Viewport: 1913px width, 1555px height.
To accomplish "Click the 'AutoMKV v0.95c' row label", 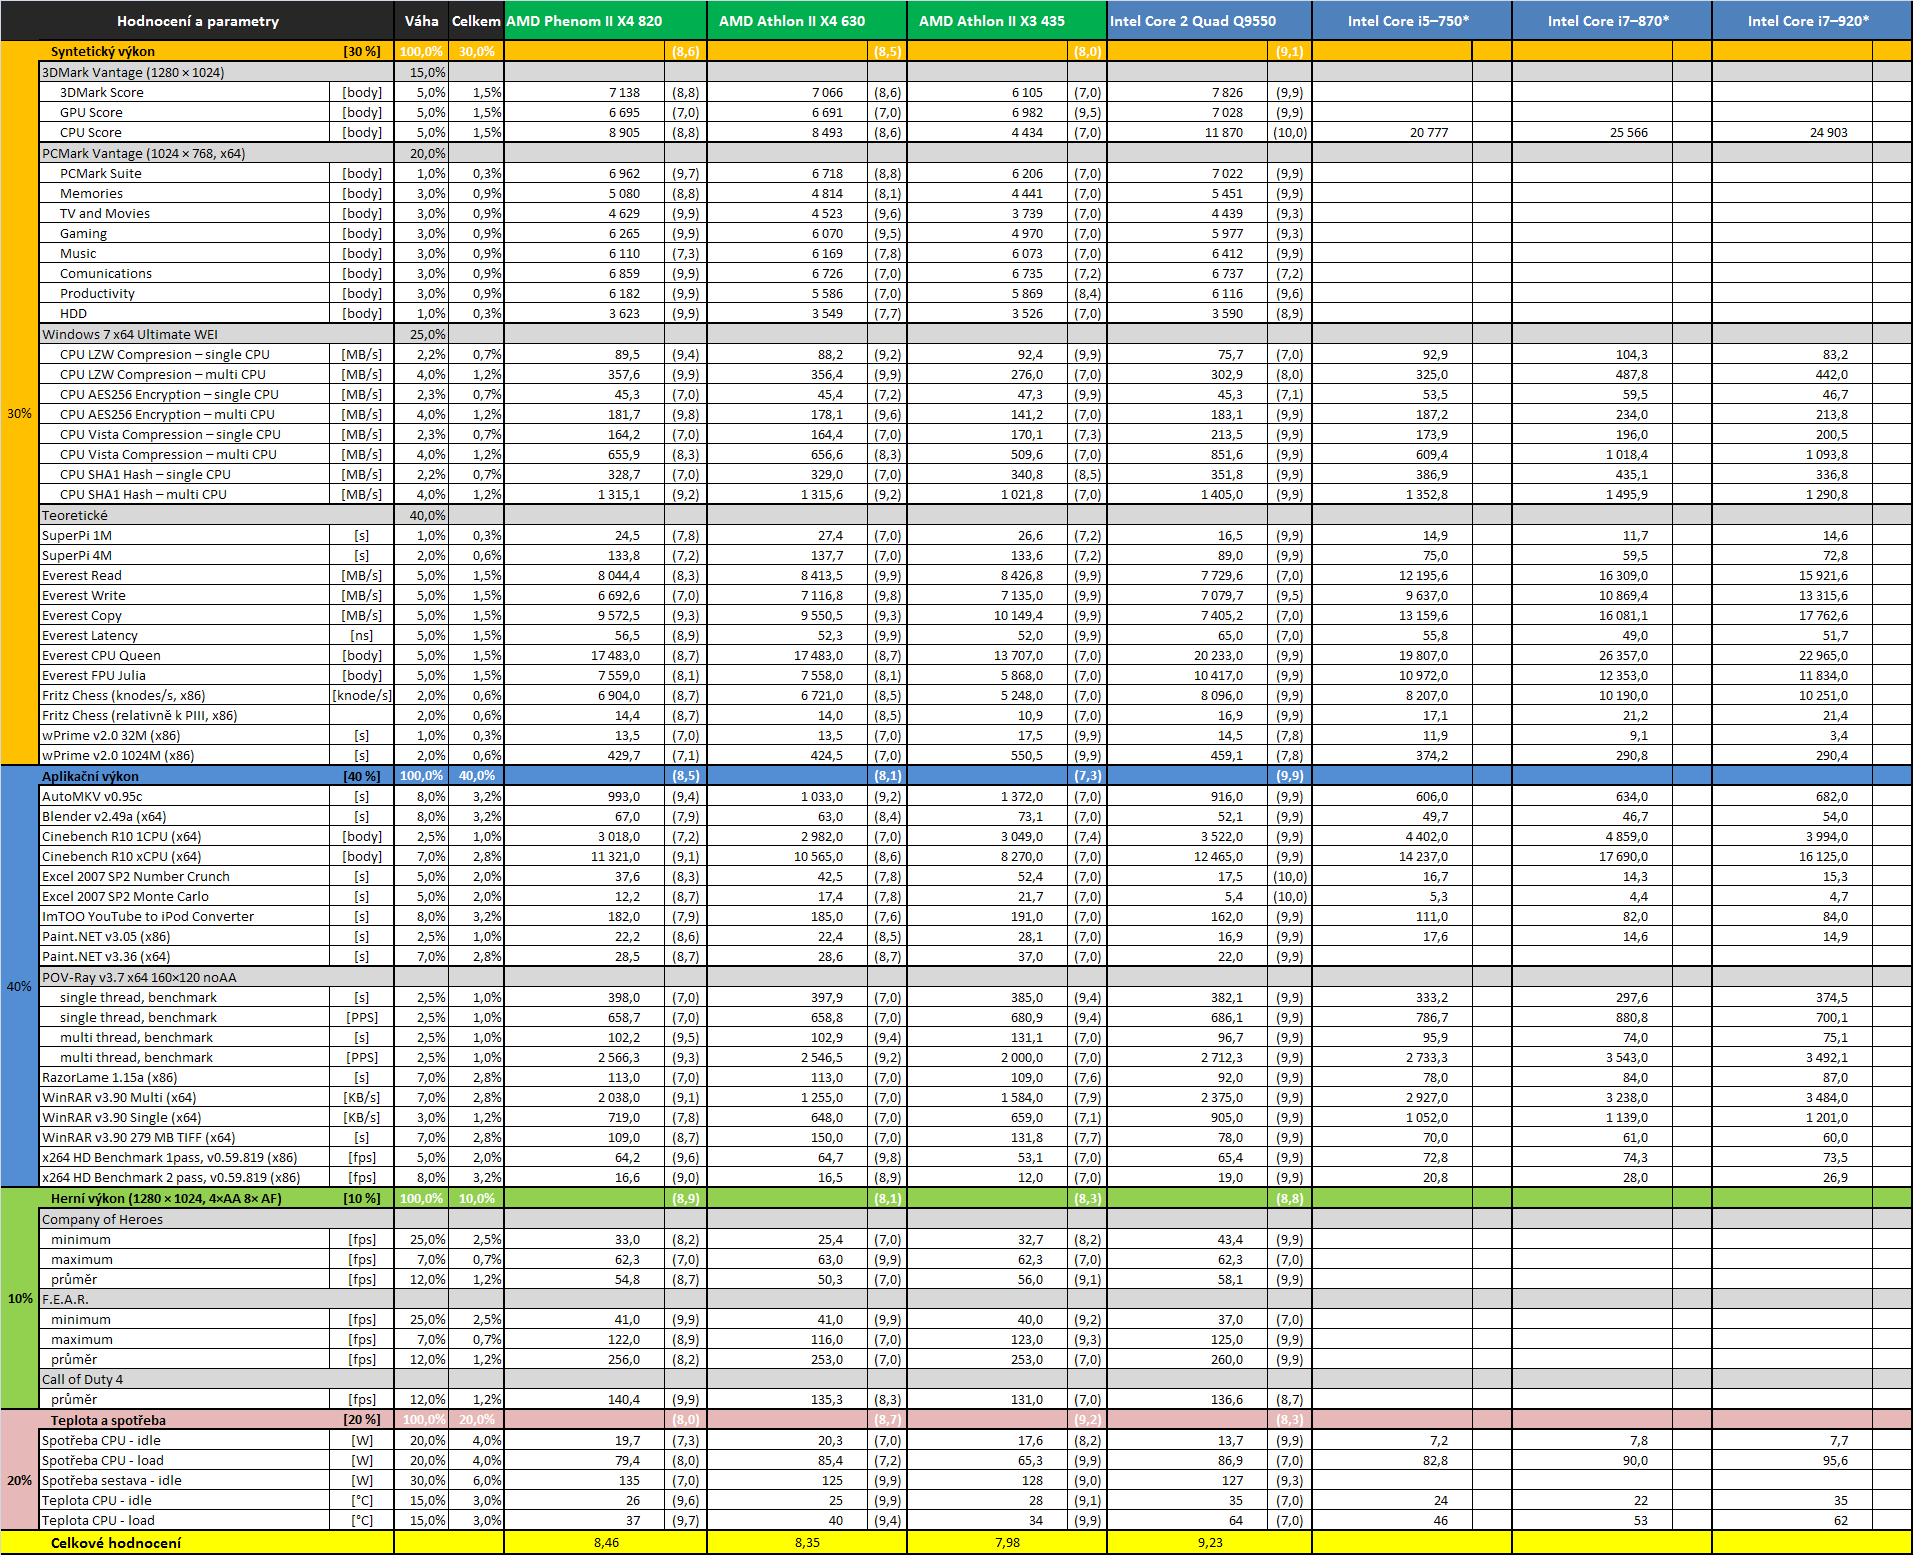I will 92,796.
